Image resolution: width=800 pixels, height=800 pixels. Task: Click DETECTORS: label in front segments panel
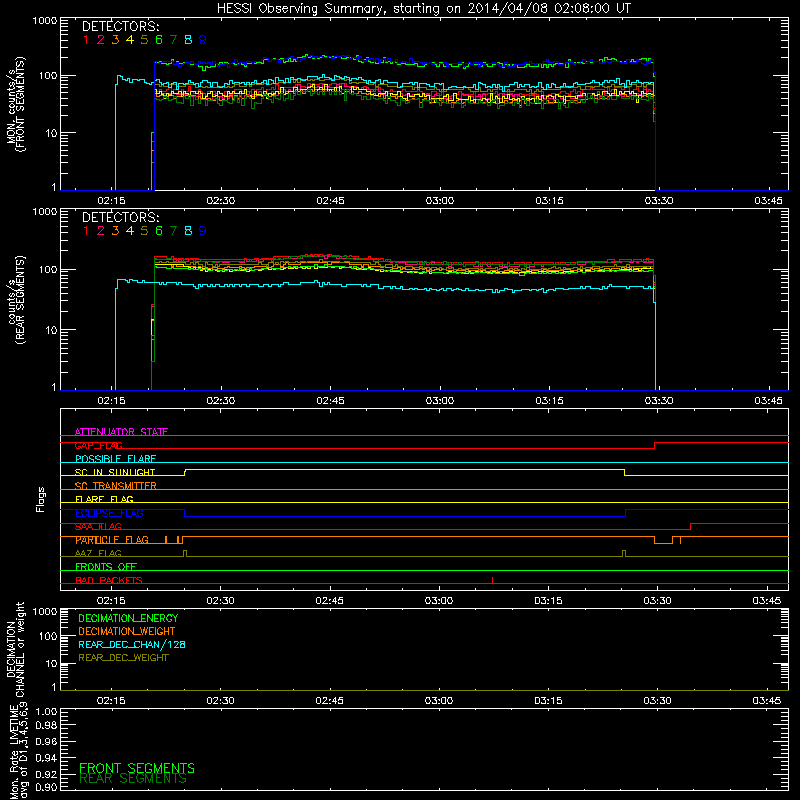click(x=120, y=26)
